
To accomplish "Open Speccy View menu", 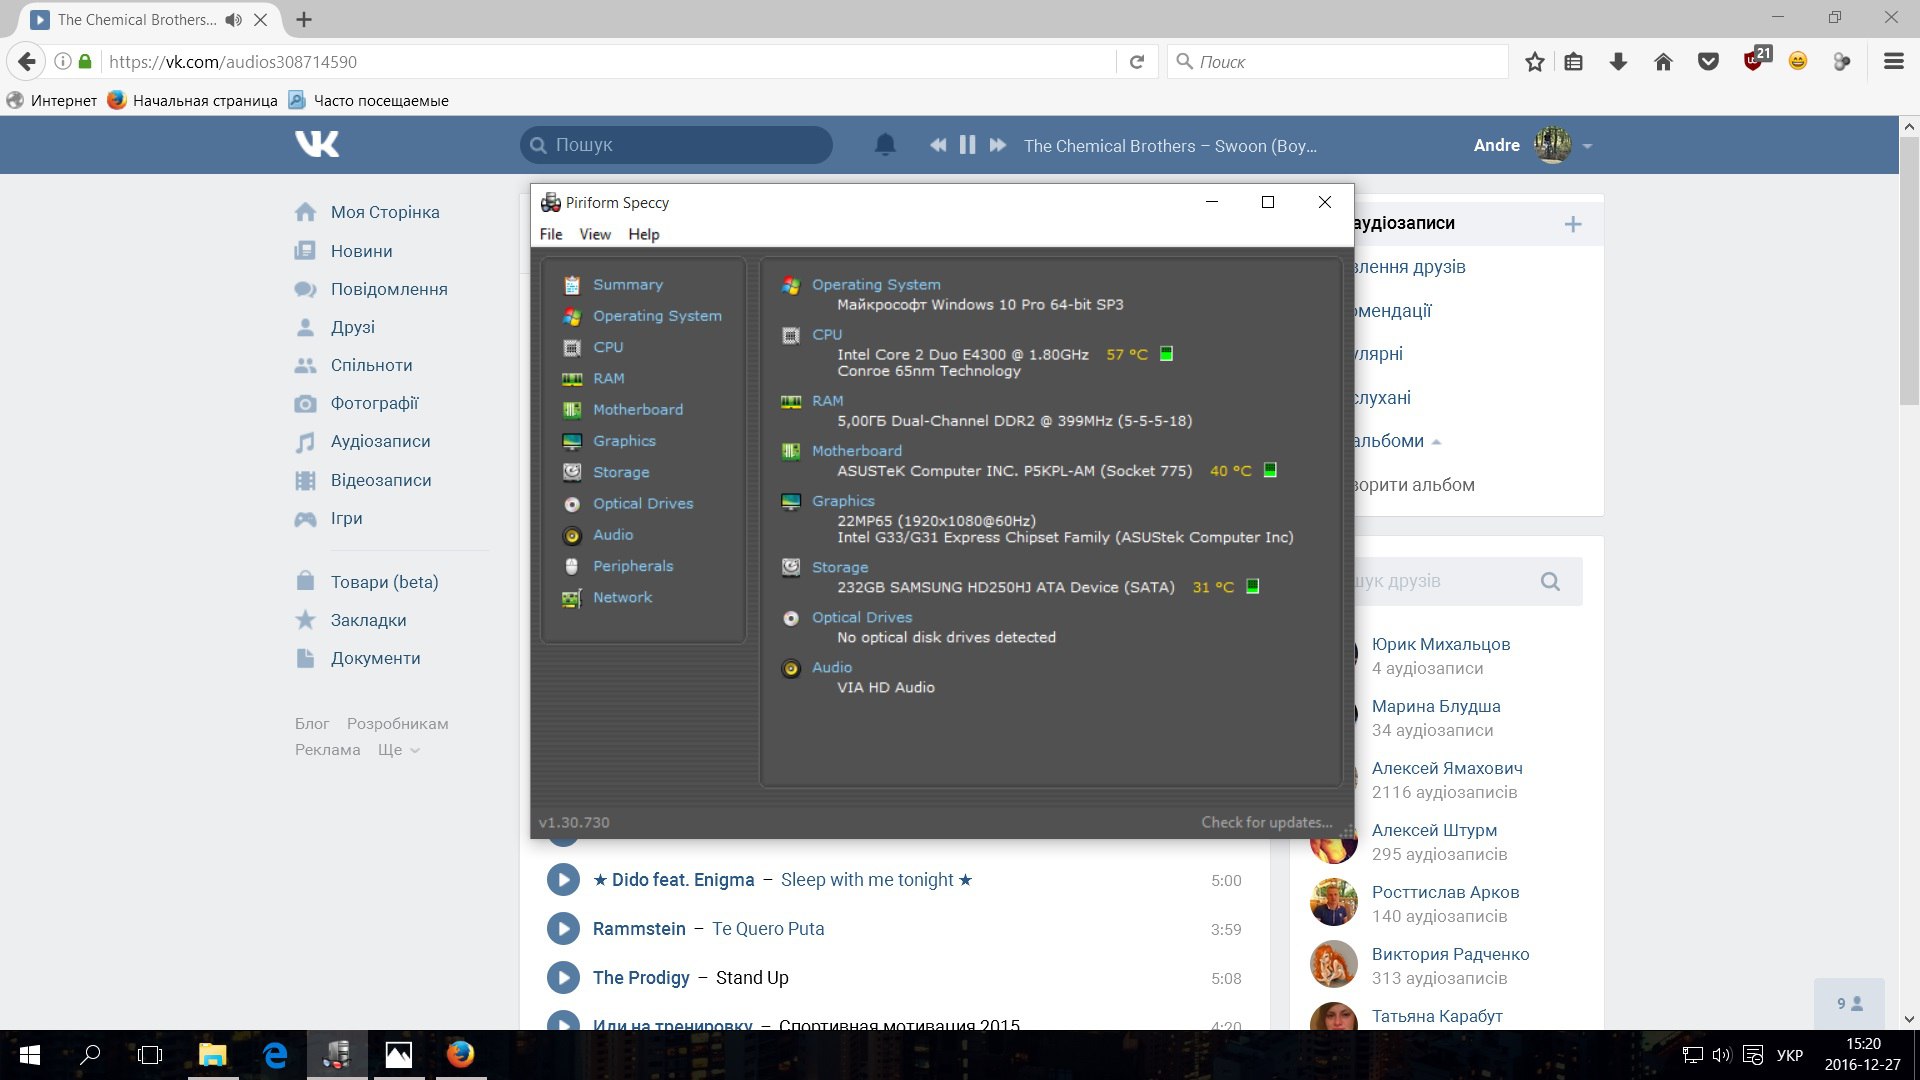I will pos(595,234).
